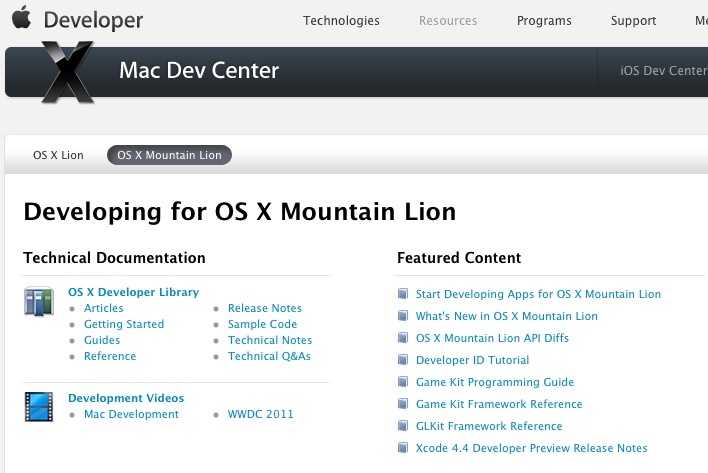Open the Technical Q&As link

pyautogui.click(x=269, y=356)
